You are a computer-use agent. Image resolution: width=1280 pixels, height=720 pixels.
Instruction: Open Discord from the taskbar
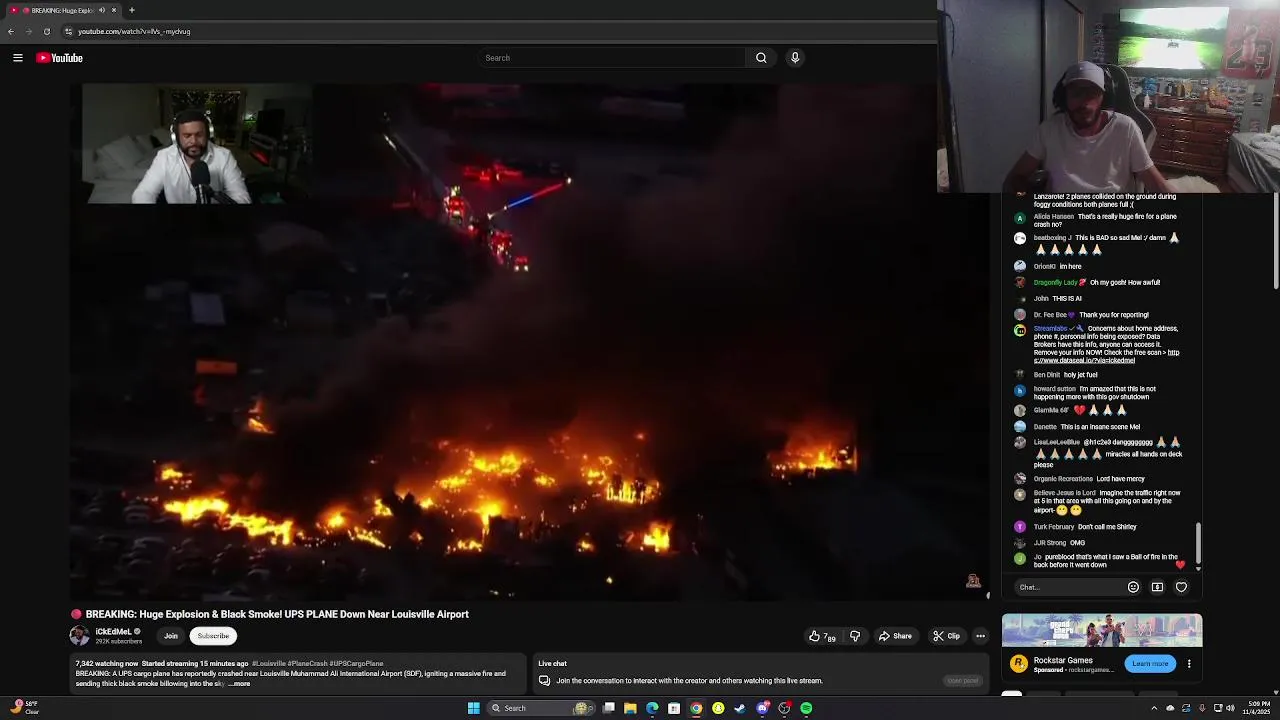click(x=763, y=708)
